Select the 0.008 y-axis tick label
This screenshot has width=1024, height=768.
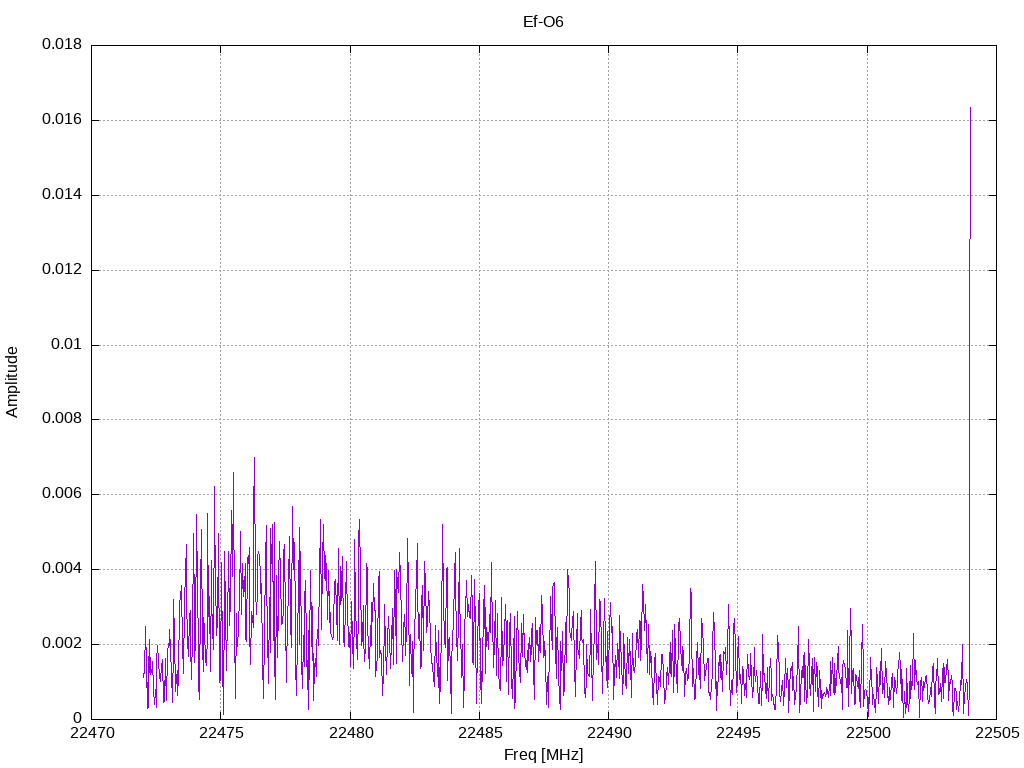(61, 419)
